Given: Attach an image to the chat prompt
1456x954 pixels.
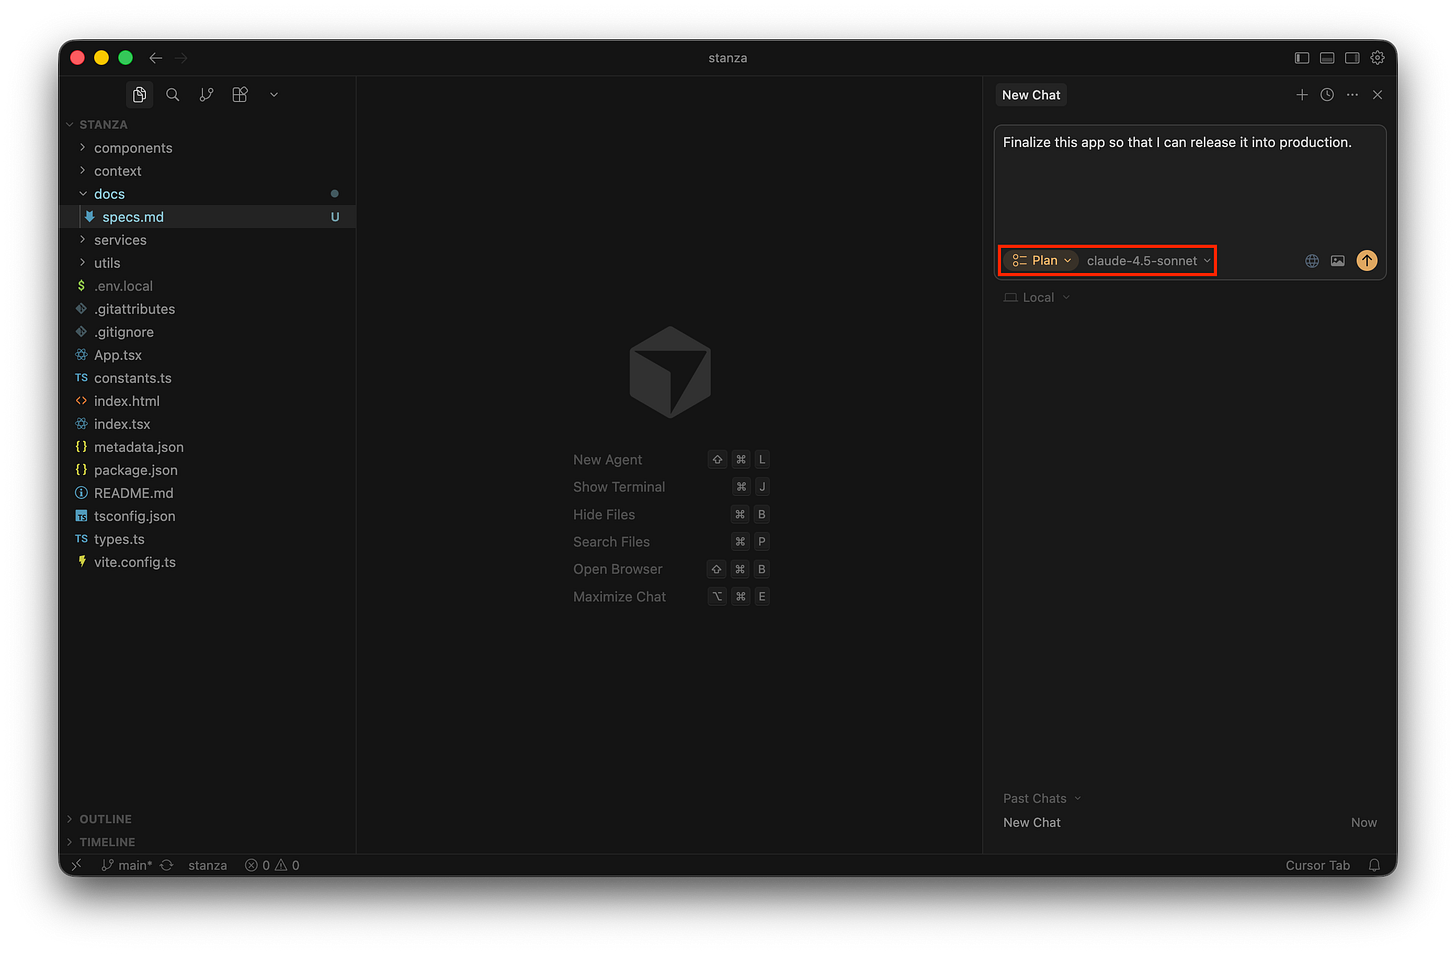Looking at the screenshot, I should pyautogui.click(x=1337, y=260).
